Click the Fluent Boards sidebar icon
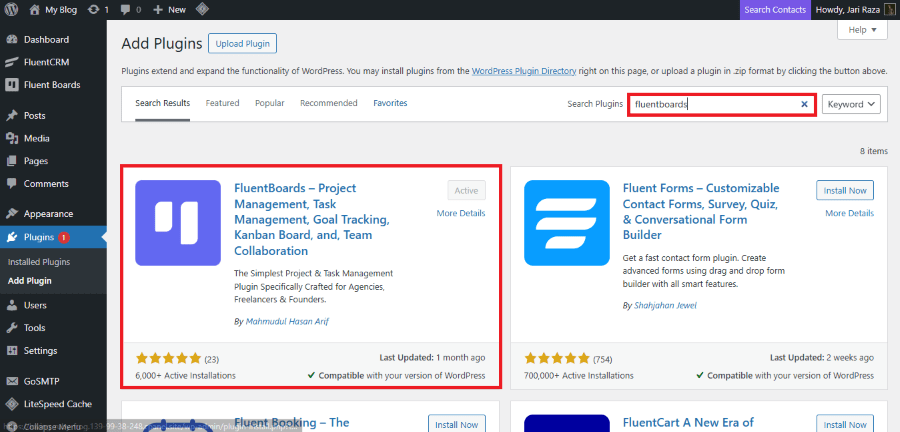Viewport: 900px width, 432px height. pos(11,85)
